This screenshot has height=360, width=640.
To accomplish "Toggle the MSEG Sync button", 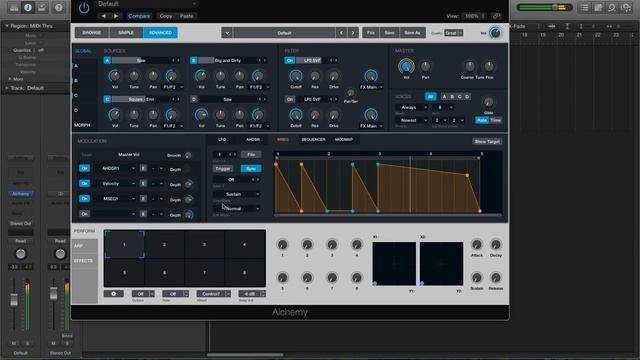I will (251, 169).
